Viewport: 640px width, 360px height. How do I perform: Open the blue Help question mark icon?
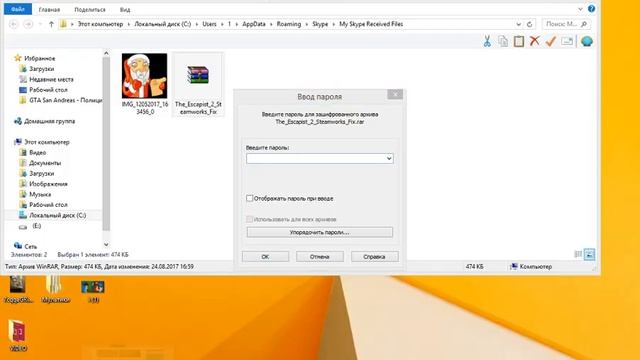(591, 9)
